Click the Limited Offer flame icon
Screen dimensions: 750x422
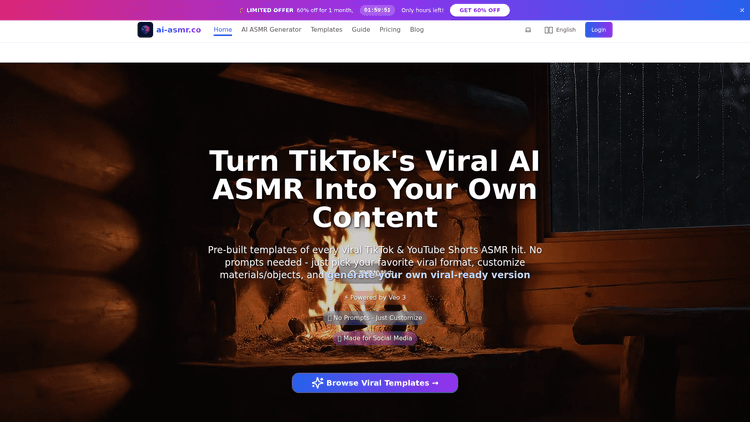click(242, 10)
